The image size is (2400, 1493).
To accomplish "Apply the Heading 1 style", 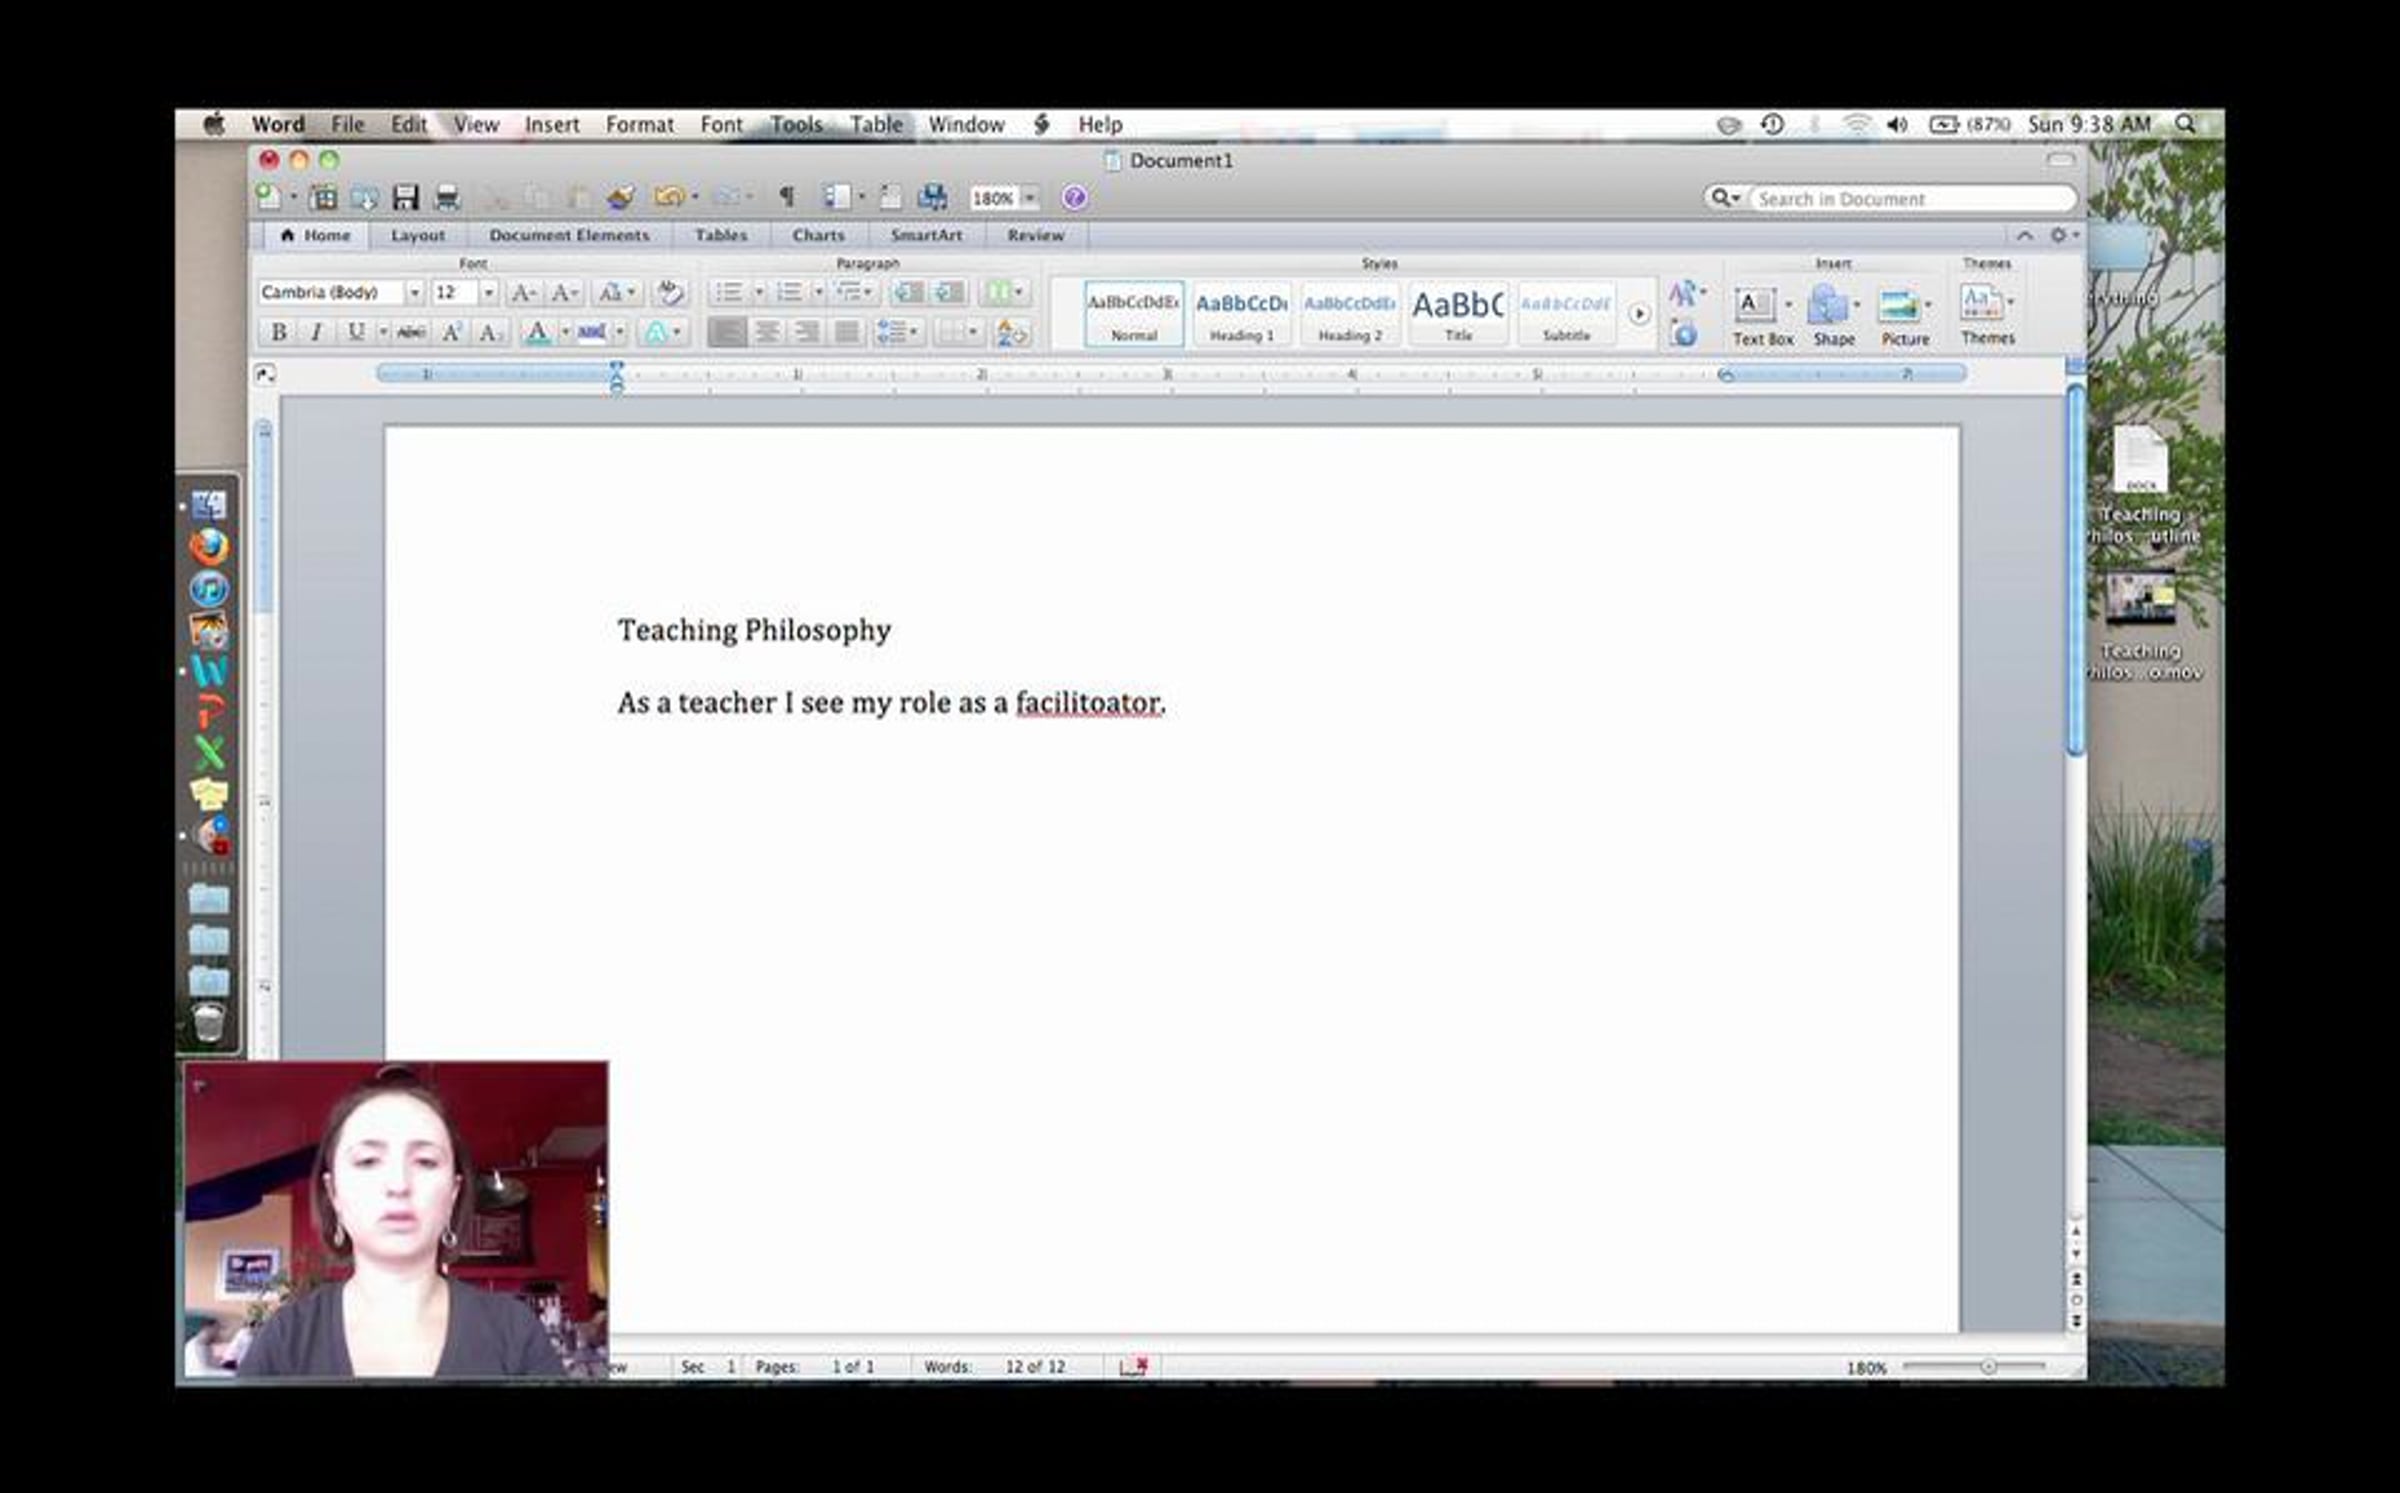I will (1241, 313).
